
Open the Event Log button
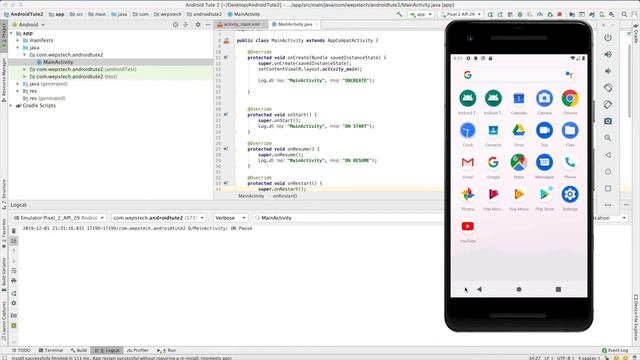[615, 350]
